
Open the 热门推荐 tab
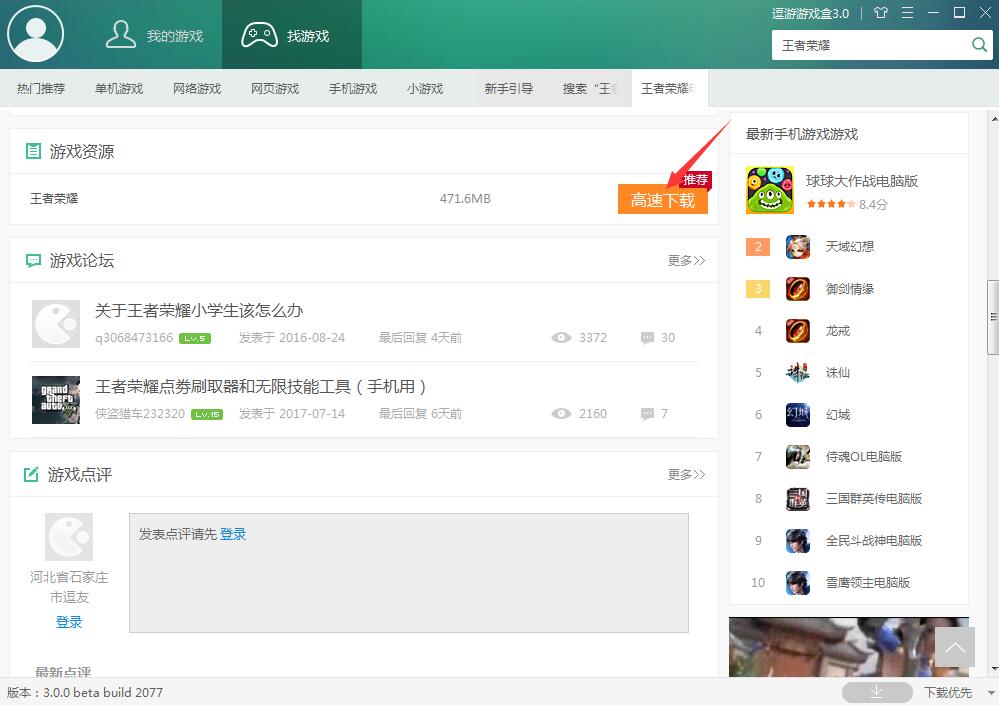point(41,89)
